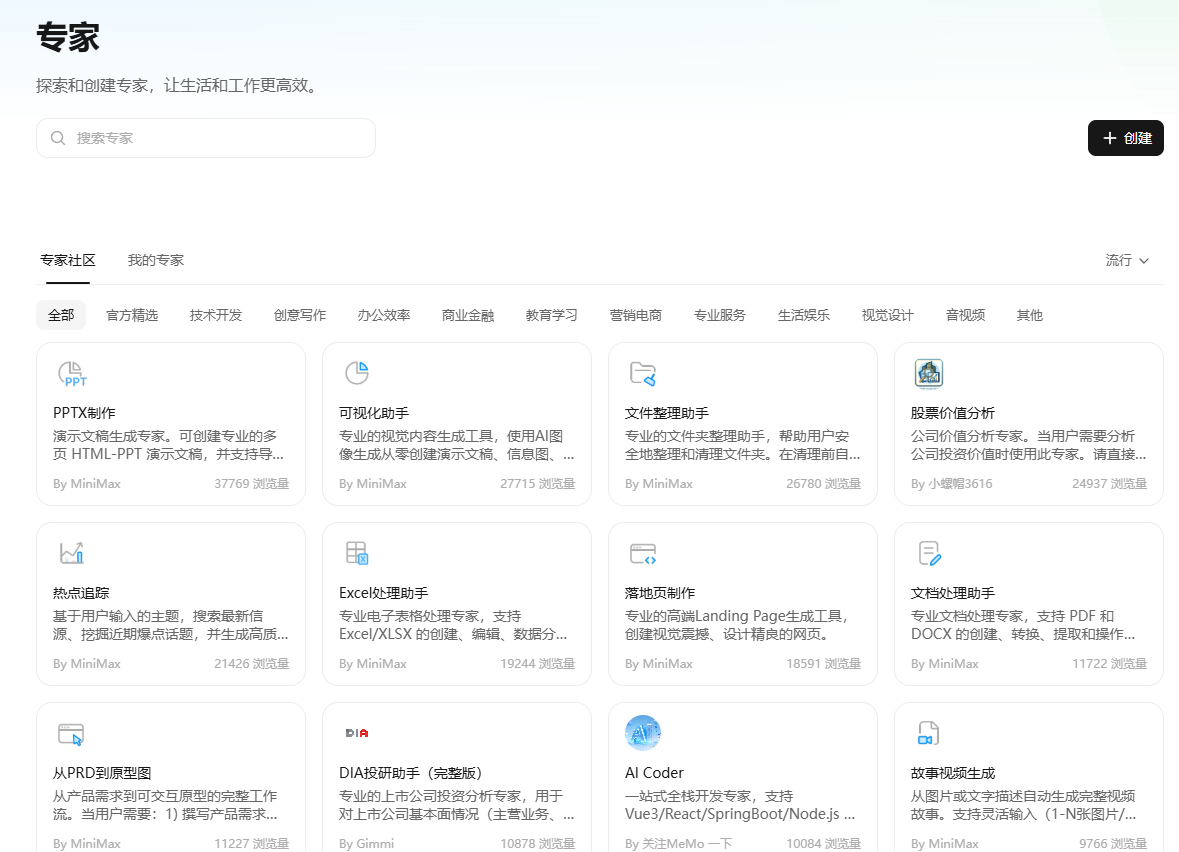Screen dimensions: 1179x852
Task: Click the 股票价值分析 chart icon
Action: [929, 371]
